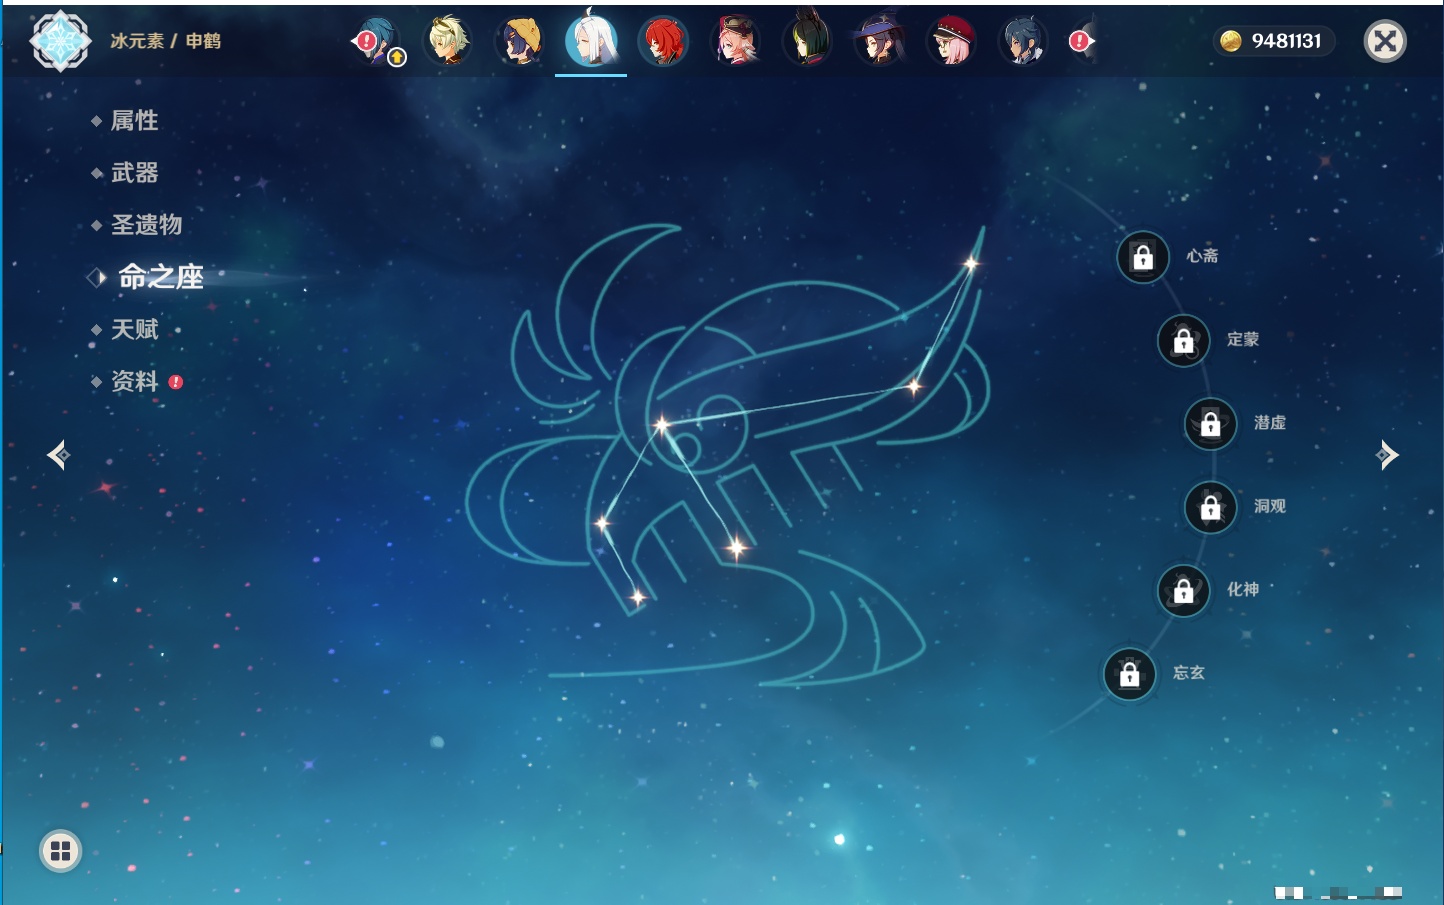1444x905 pixels.
Task: Open the 武器 weapon menu
Action: (x=134, y=173)
